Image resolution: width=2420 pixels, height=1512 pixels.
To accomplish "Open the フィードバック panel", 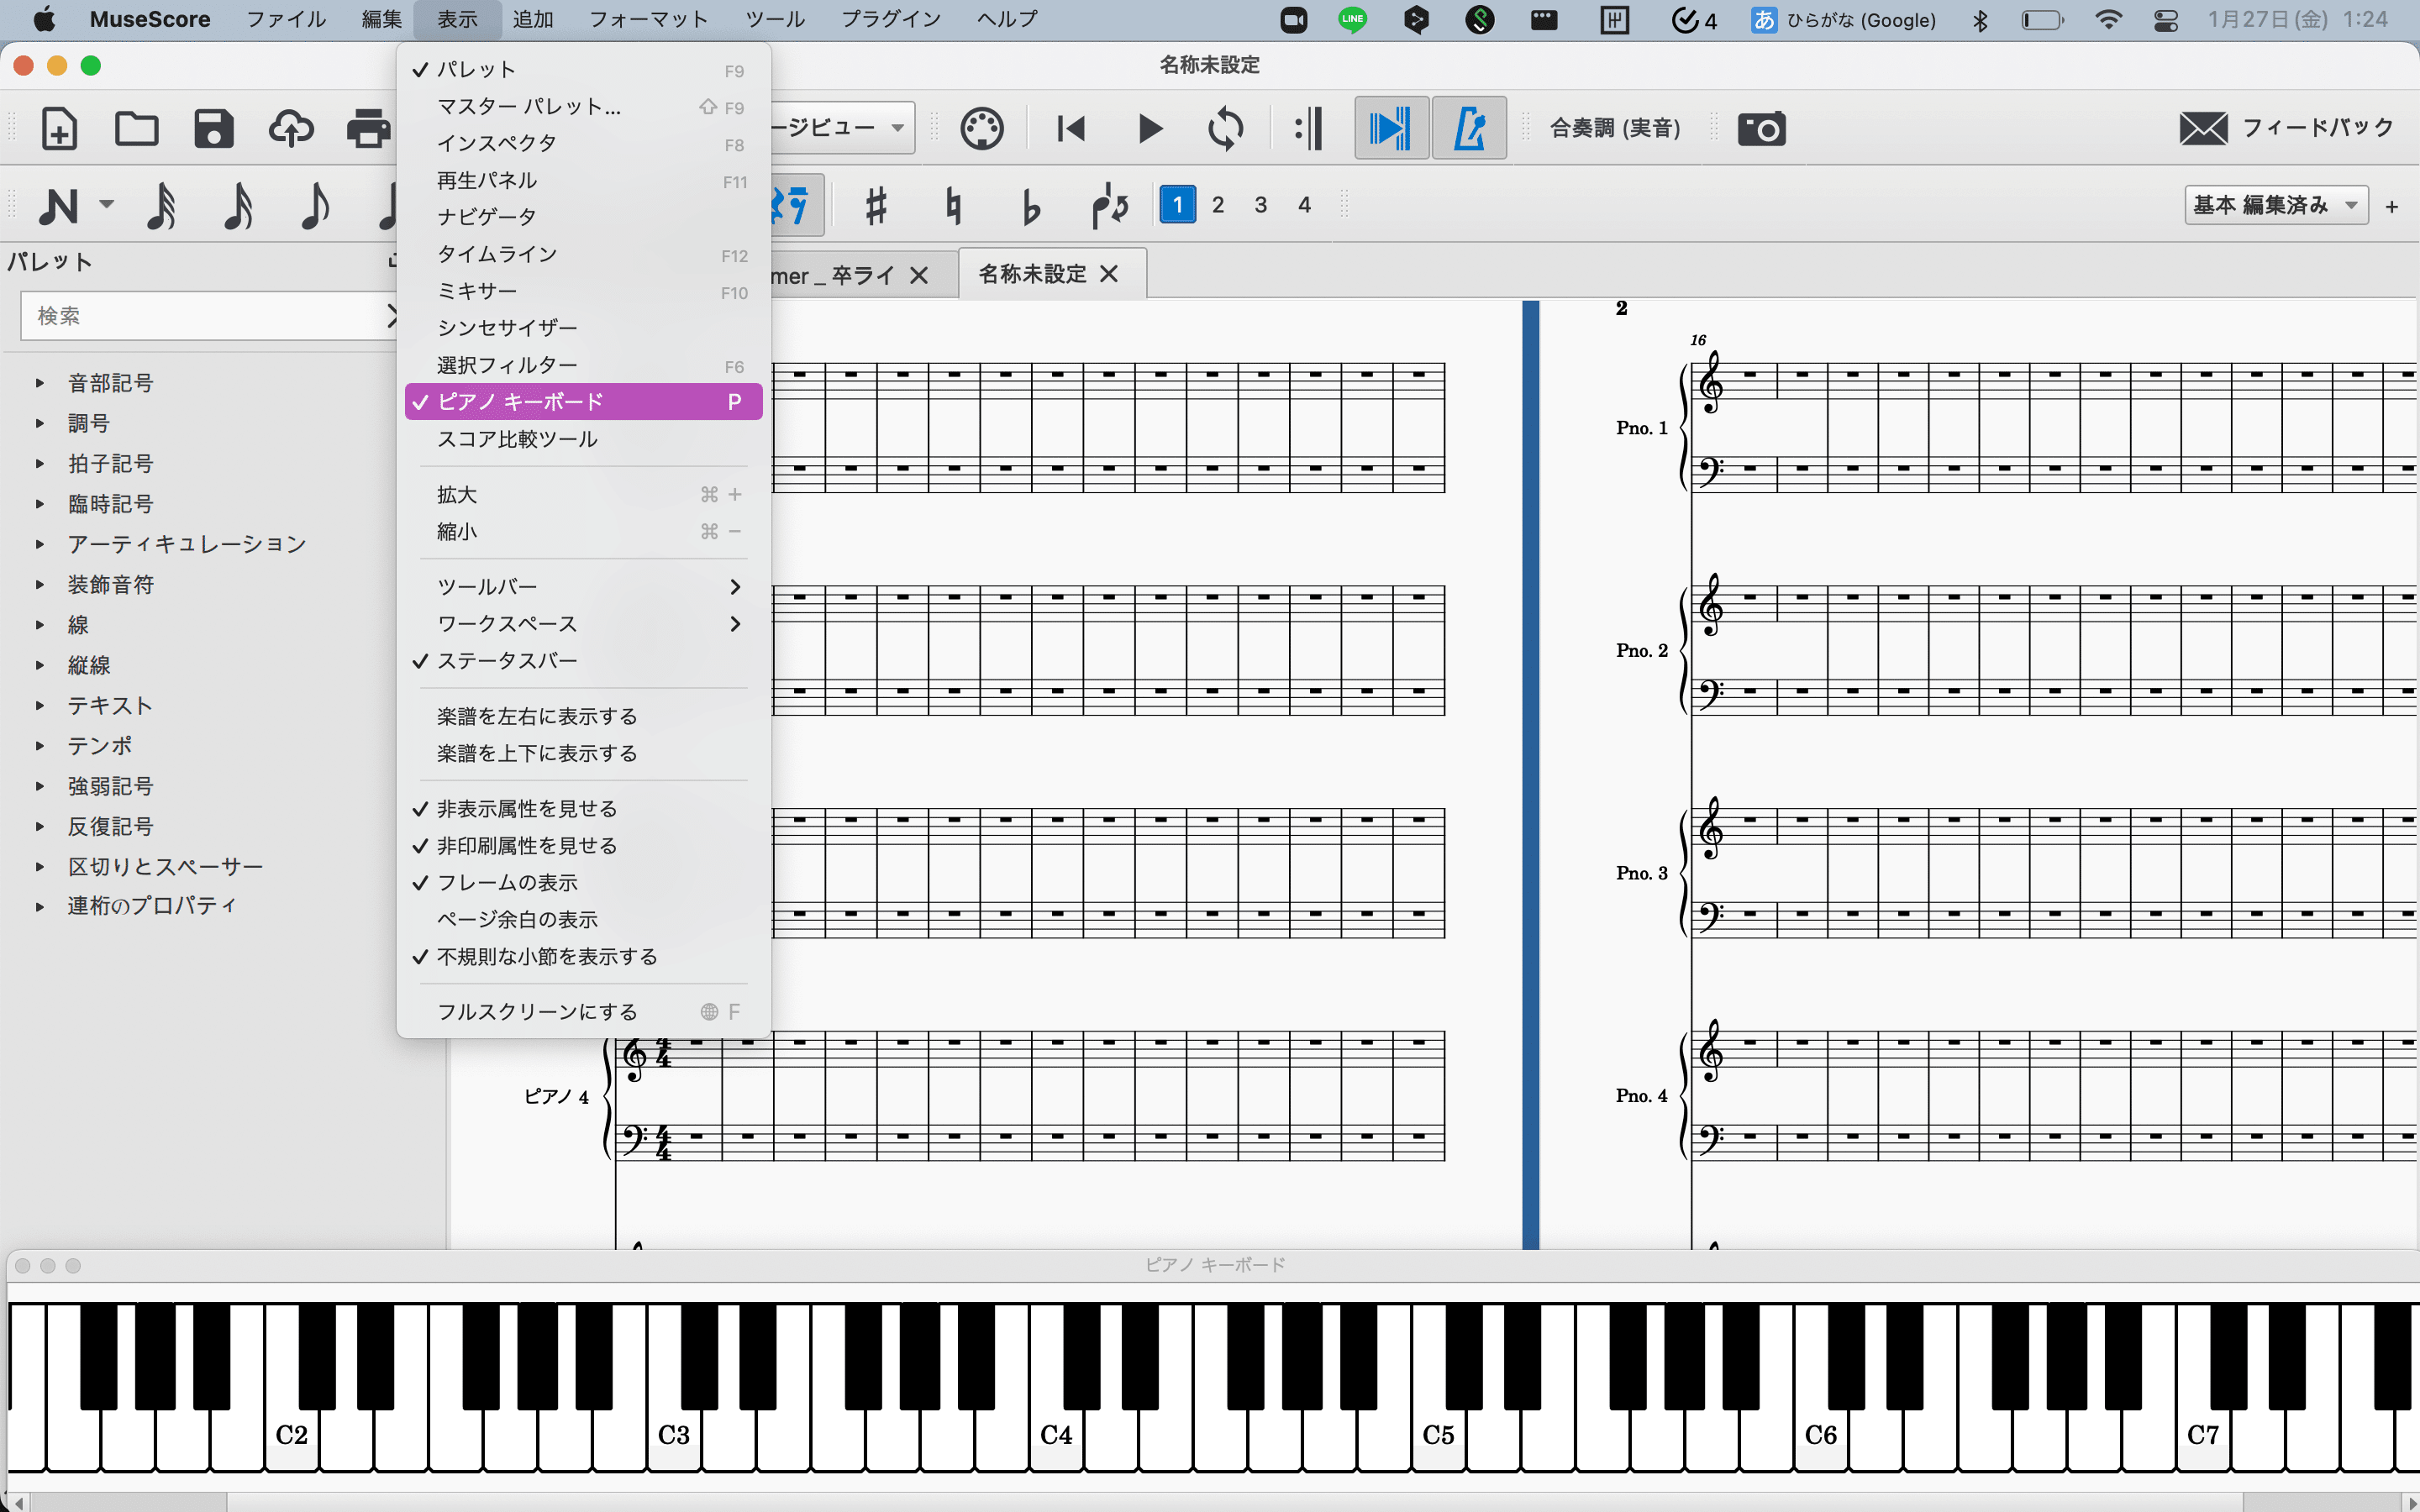I will click(x=2288, y=128).
